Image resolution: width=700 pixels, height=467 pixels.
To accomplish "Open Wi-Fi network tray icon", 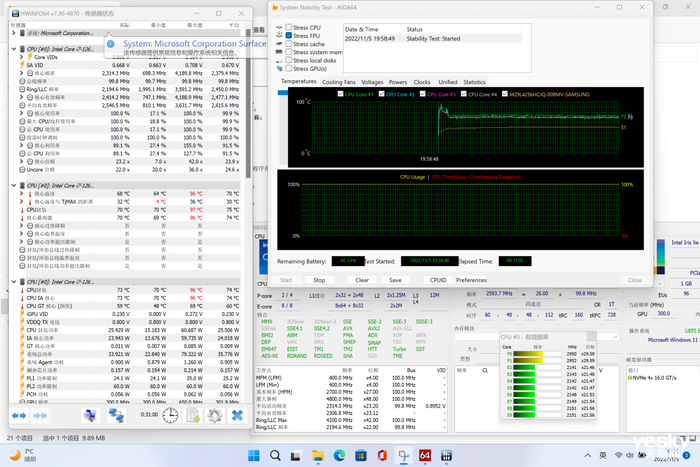I will coord(618,455).
